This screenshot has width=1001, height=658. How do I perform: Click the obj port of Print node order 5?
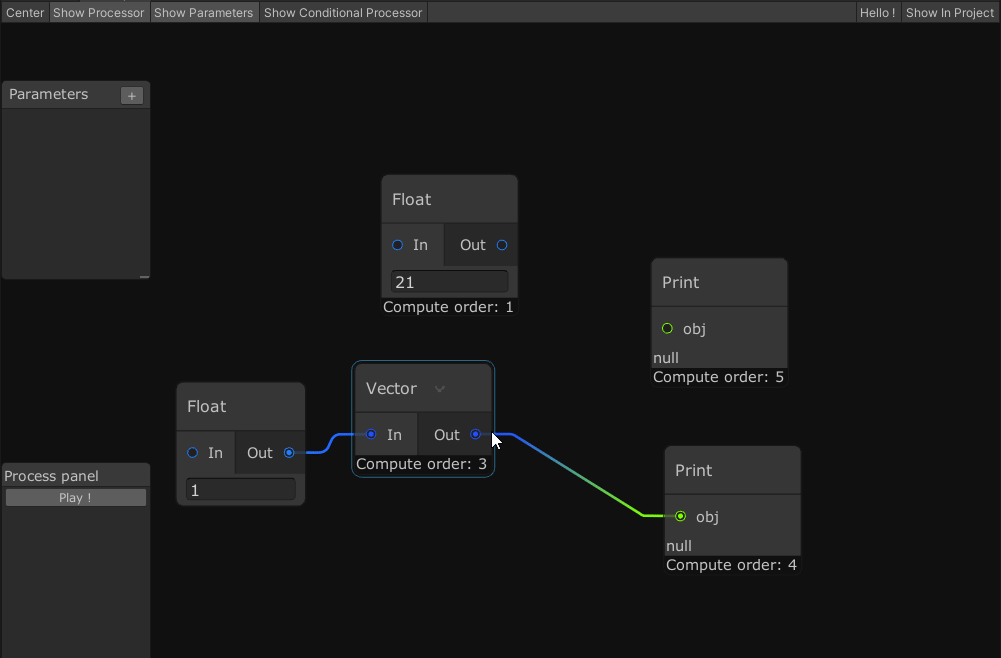(667, 329)
